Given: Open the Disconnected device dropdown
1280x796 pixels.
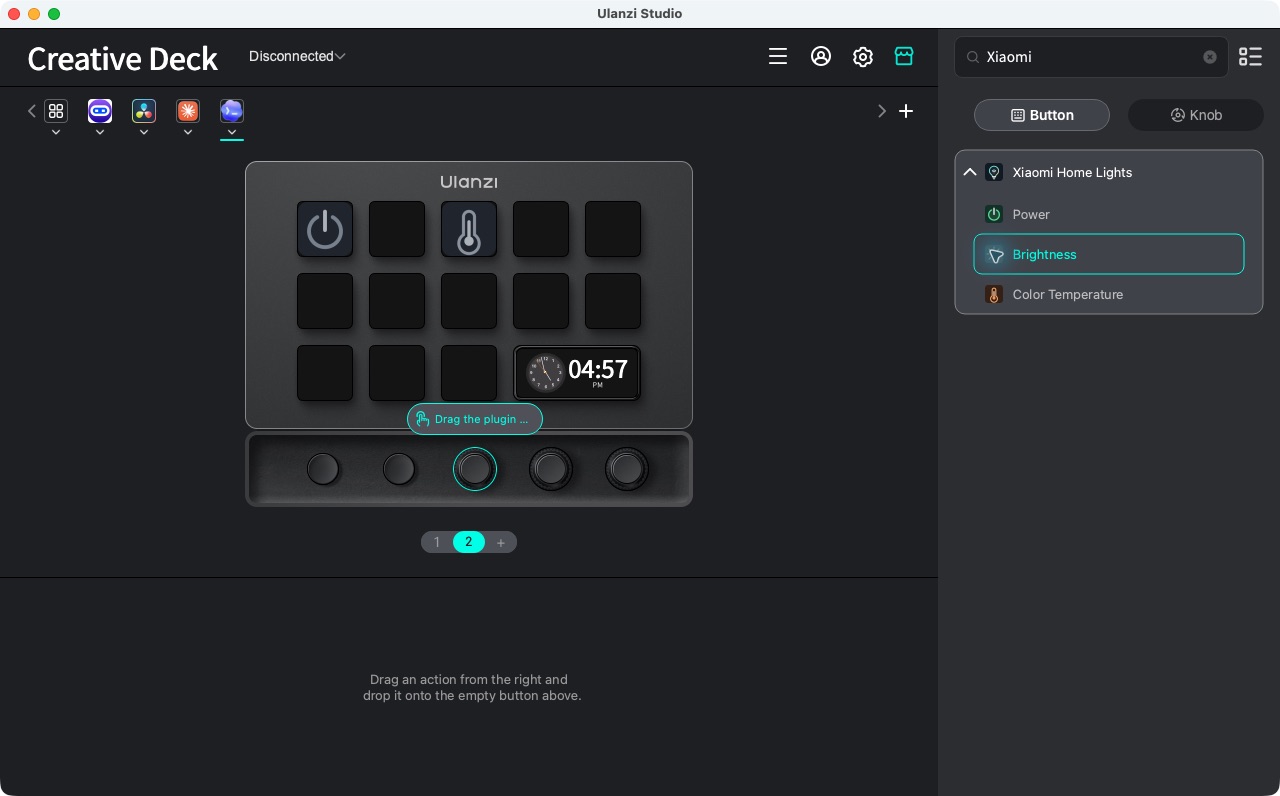Looking at the screenshot, I should (x=297, y=56).
